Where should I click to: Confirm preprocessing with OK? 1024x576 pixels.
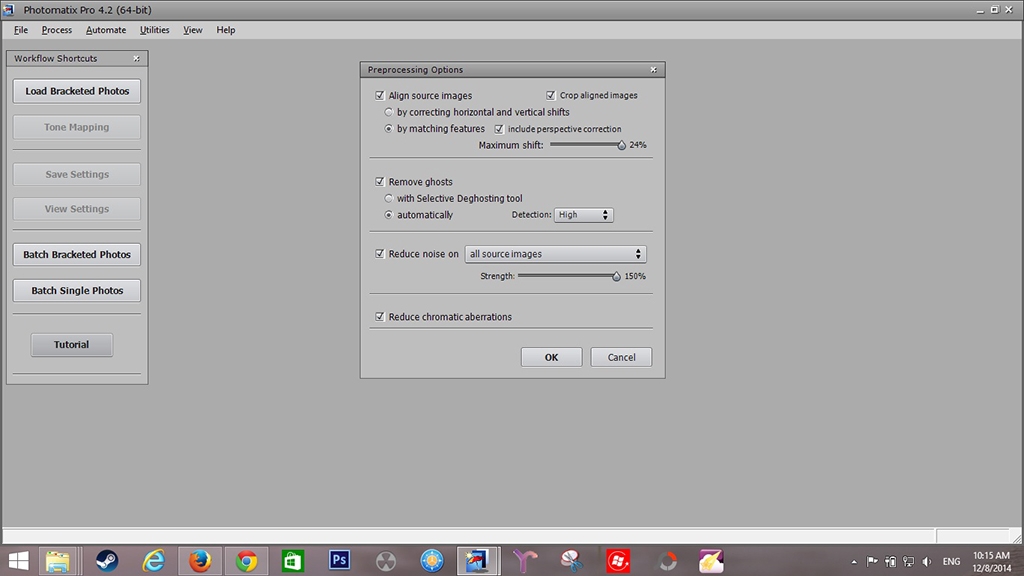tap(551, 357)
